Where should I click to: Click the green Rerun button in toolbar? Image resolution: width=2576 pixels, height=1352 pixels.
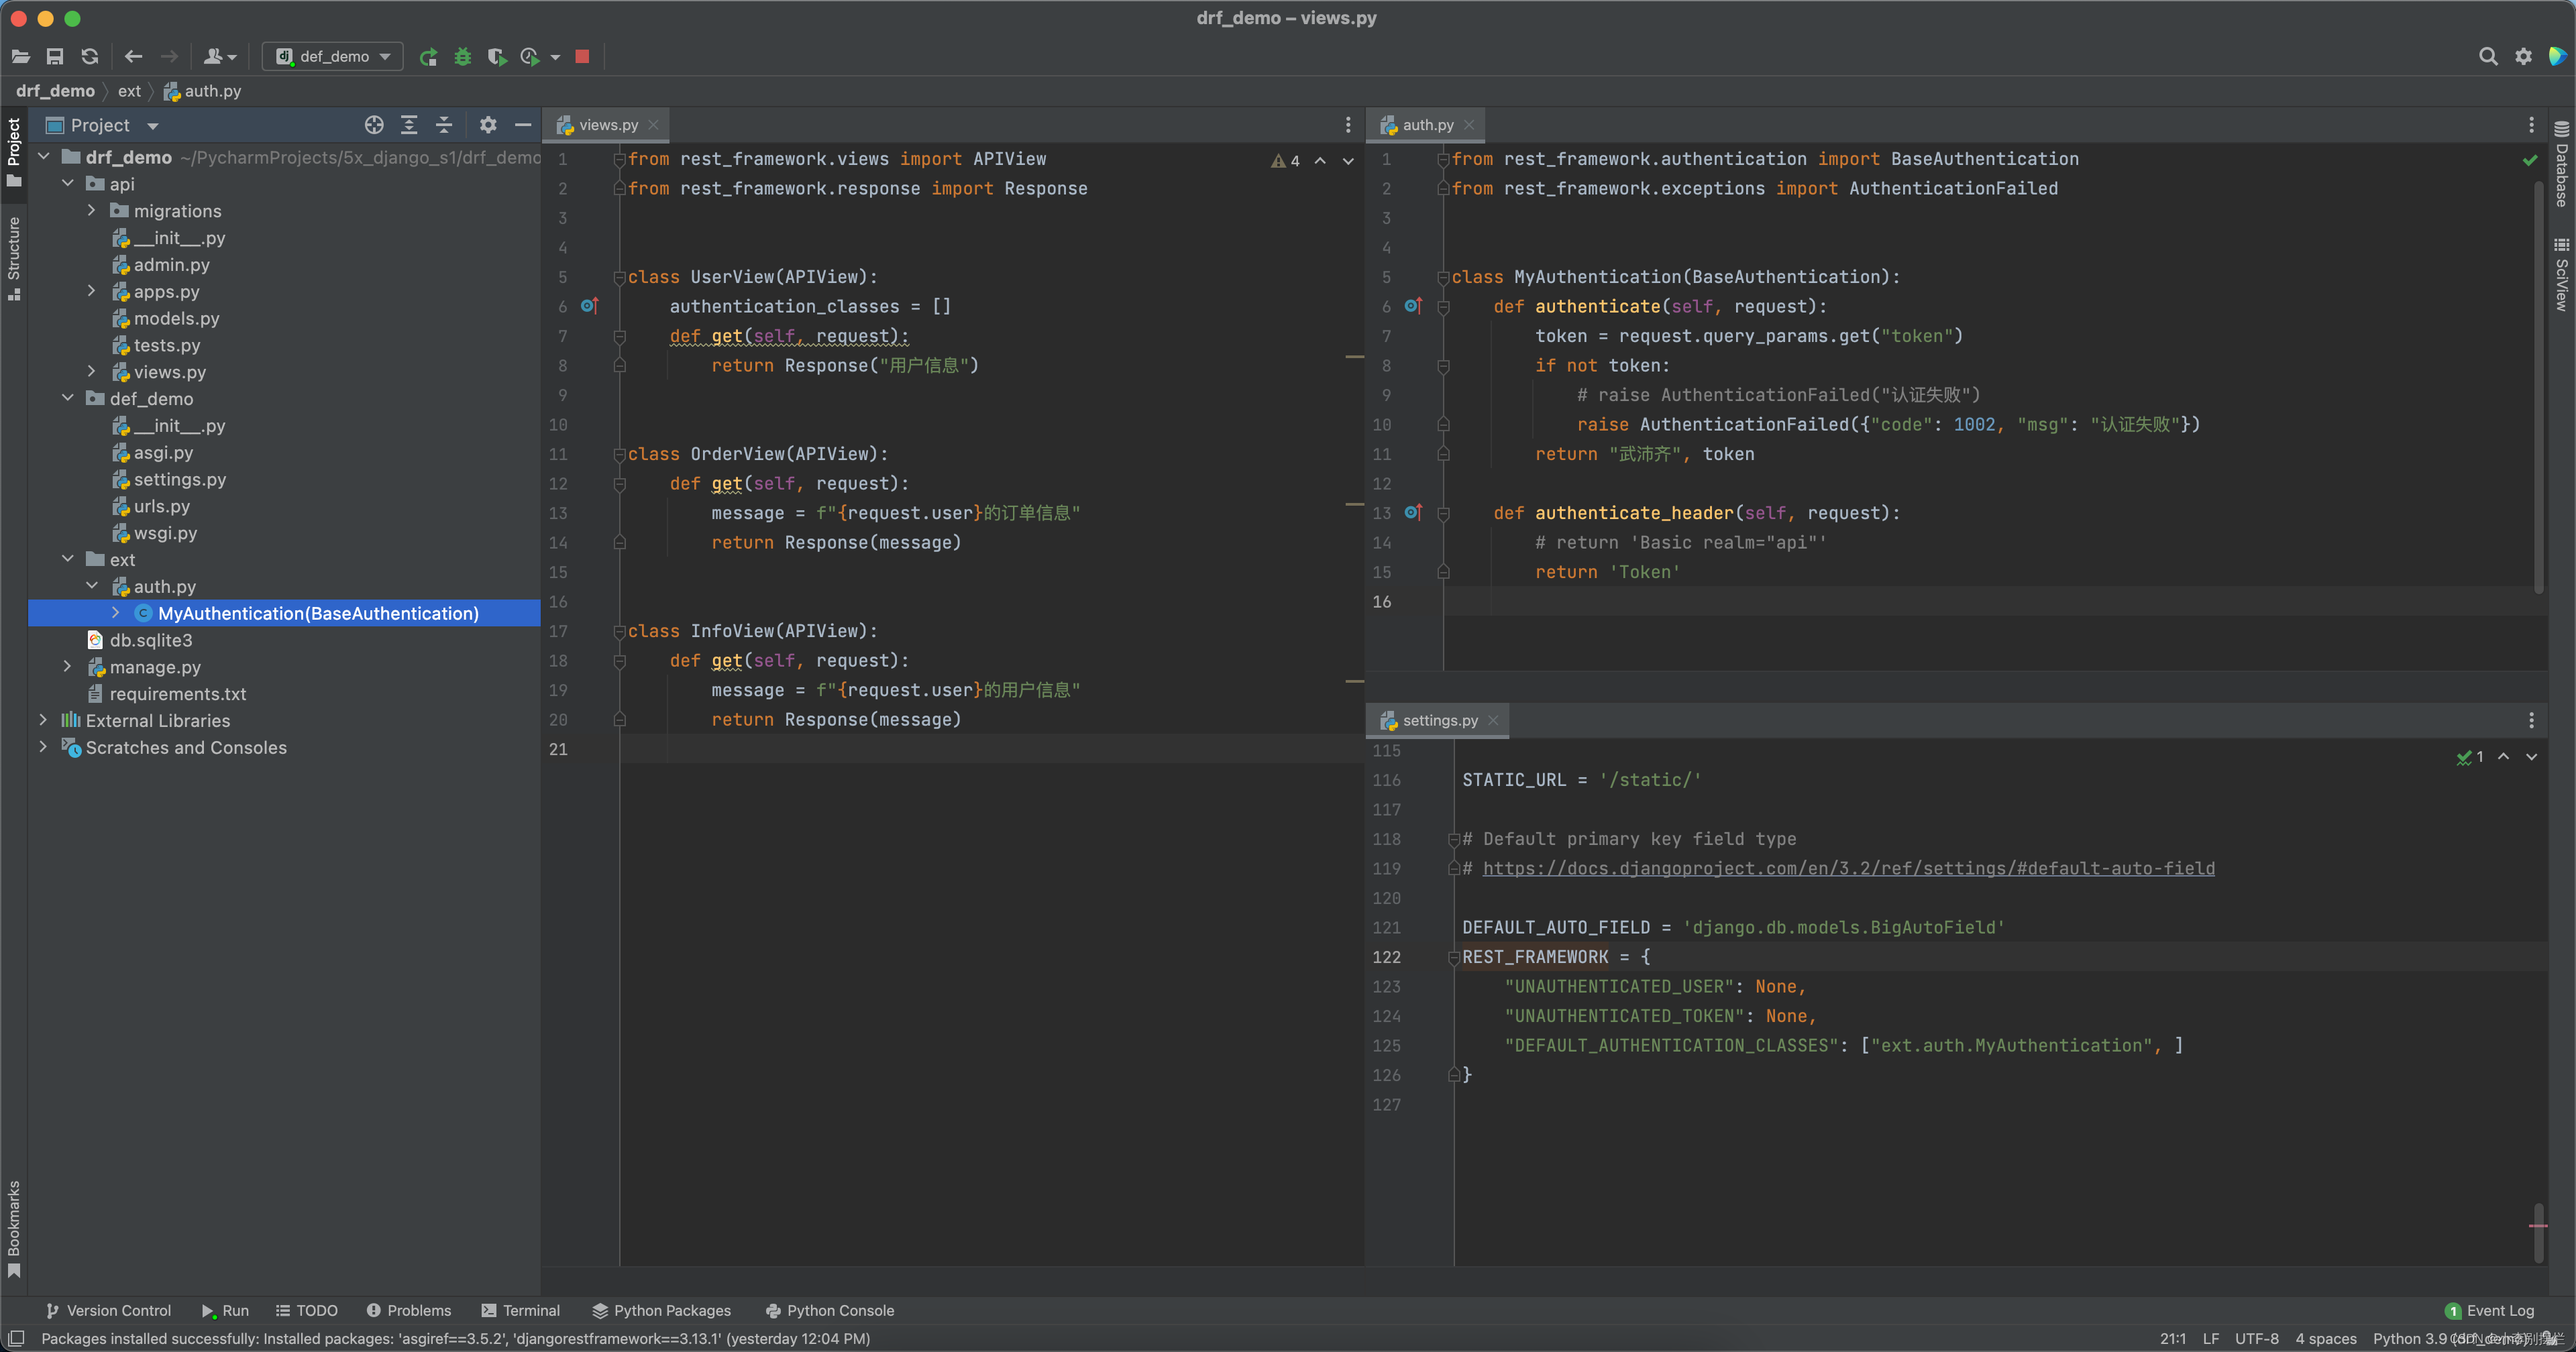pyautogui.click(x=428, y=57)
